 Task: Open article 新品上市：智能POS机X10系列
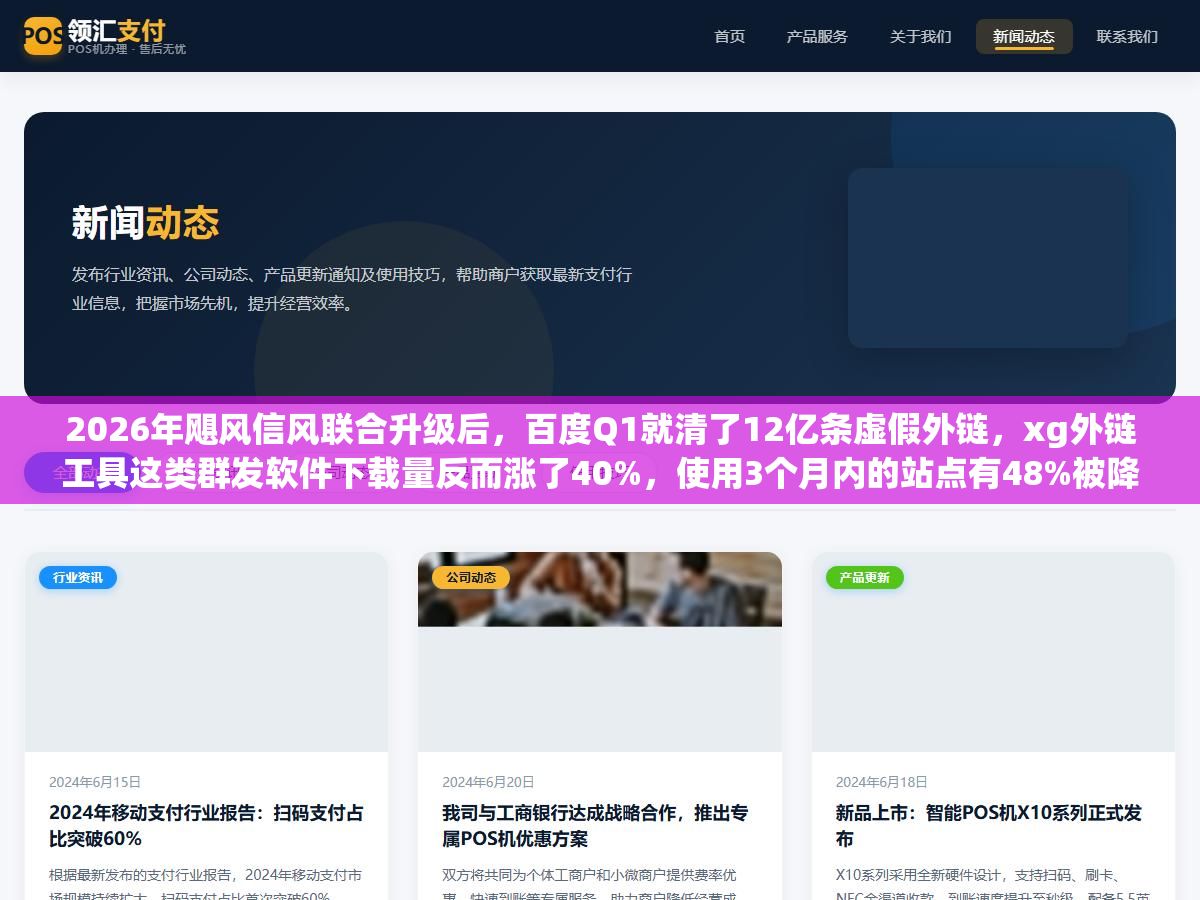(988, 825)
